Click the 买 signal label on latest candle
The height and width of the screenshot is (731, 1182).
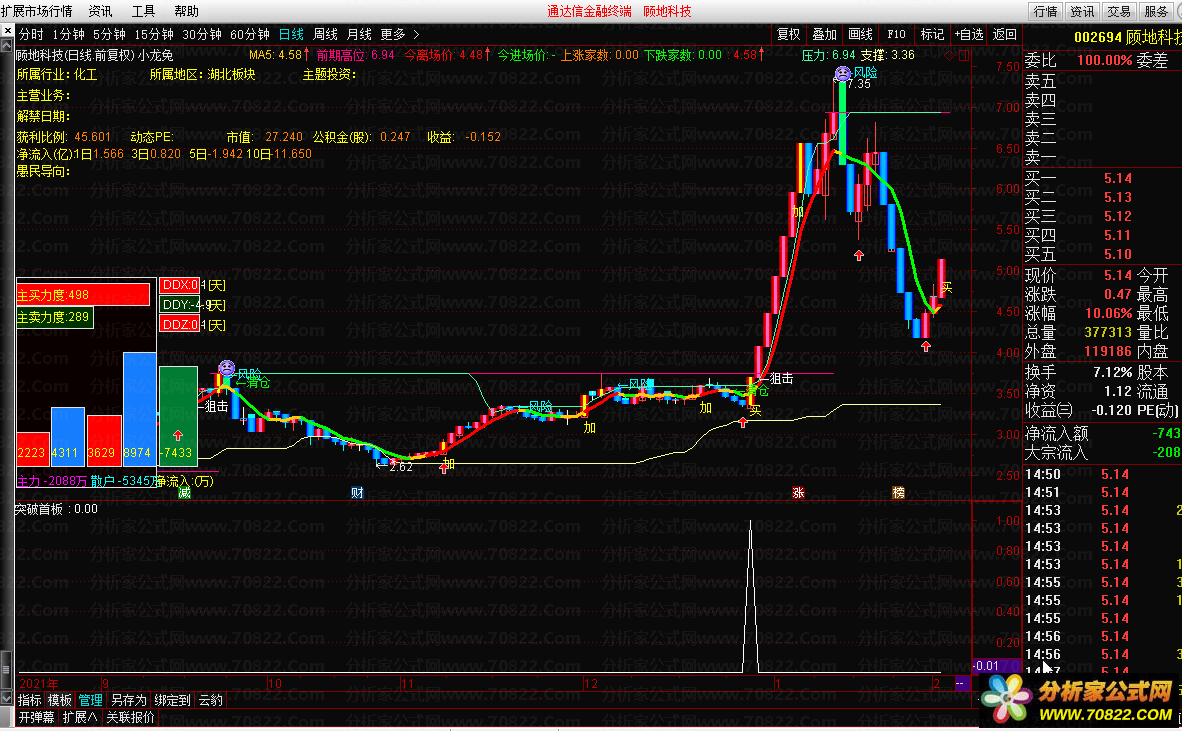click(946, 288)
